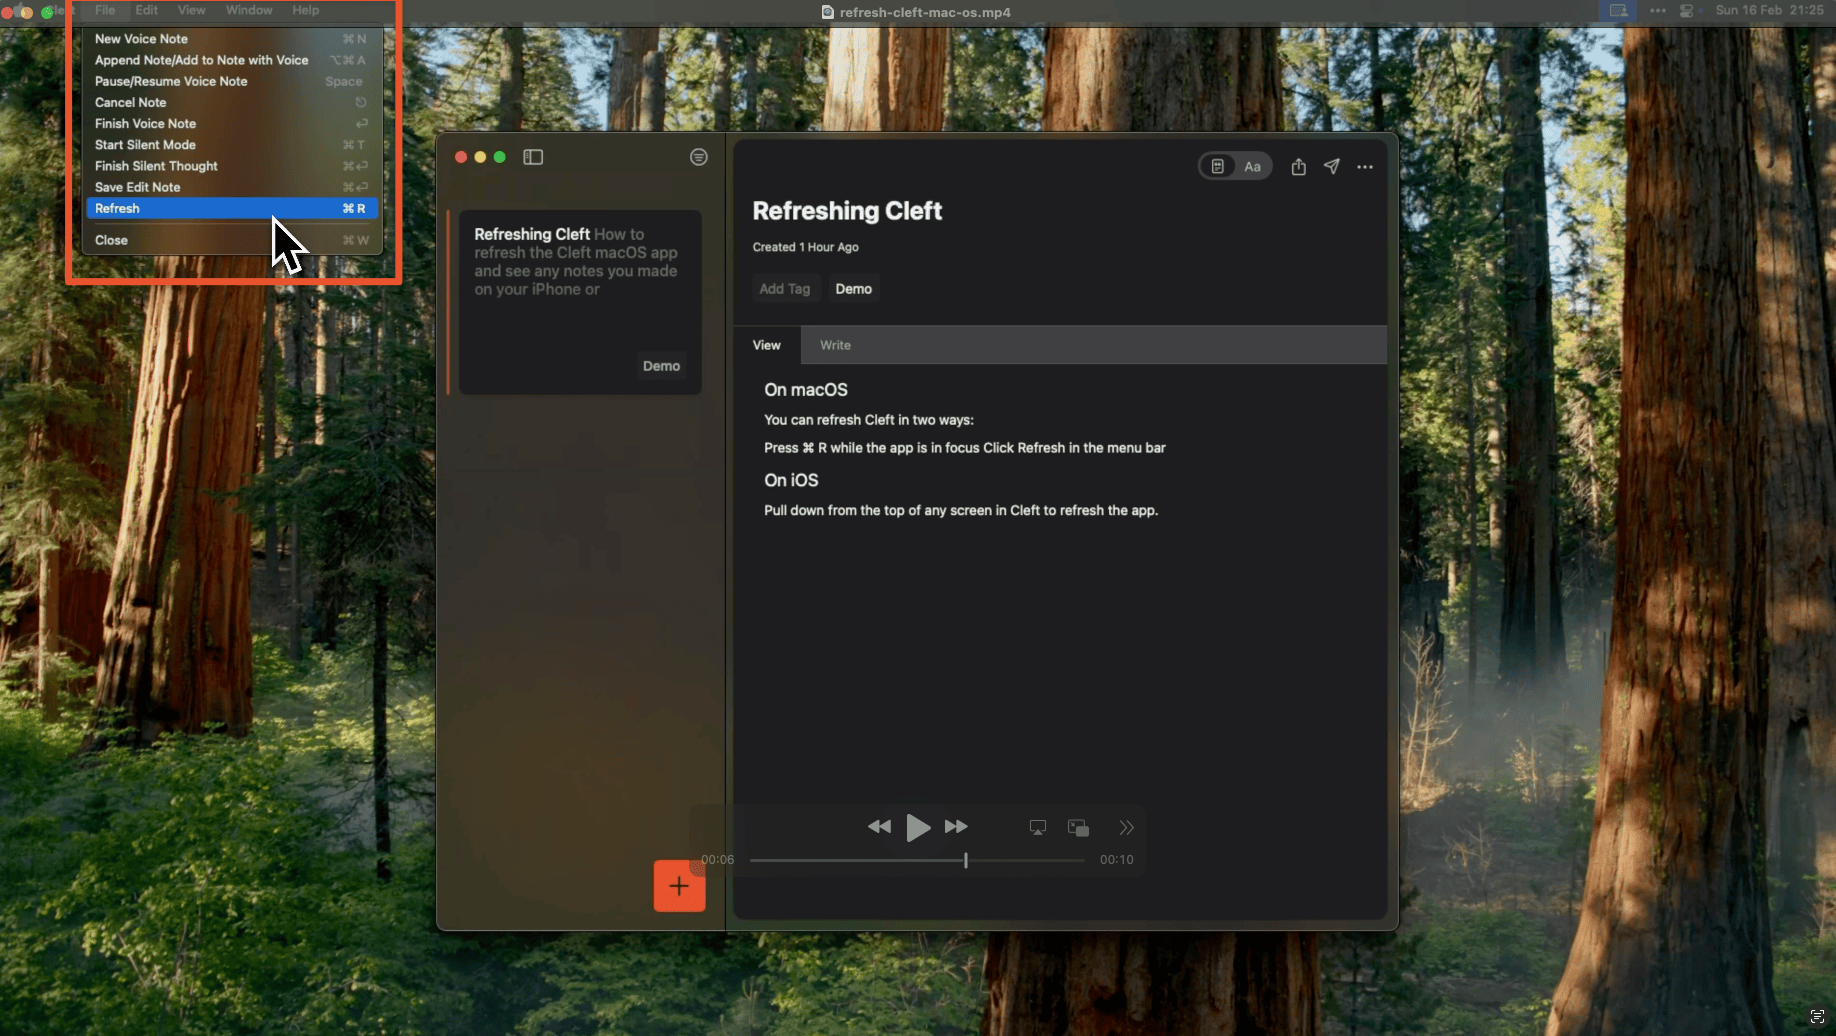The width and height of the screenshot is (1836, 1036).
Task: Click the orange new note plus button
Action: (x=679, y=885)
